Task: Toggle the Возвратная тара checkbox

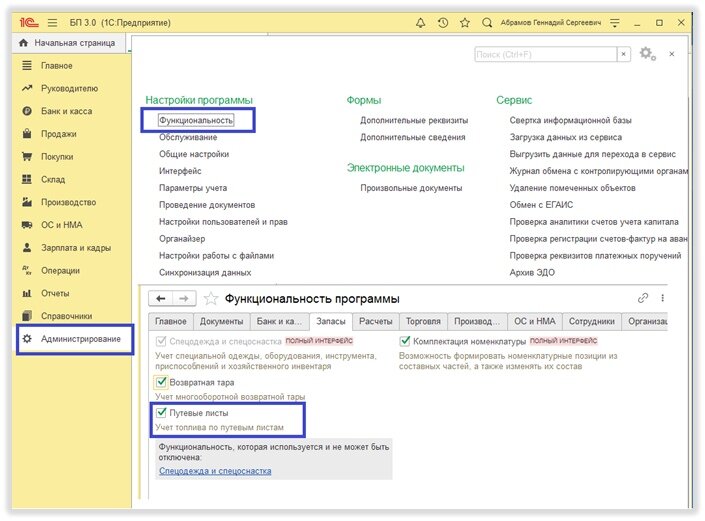Action: click(x=161, y=383)
